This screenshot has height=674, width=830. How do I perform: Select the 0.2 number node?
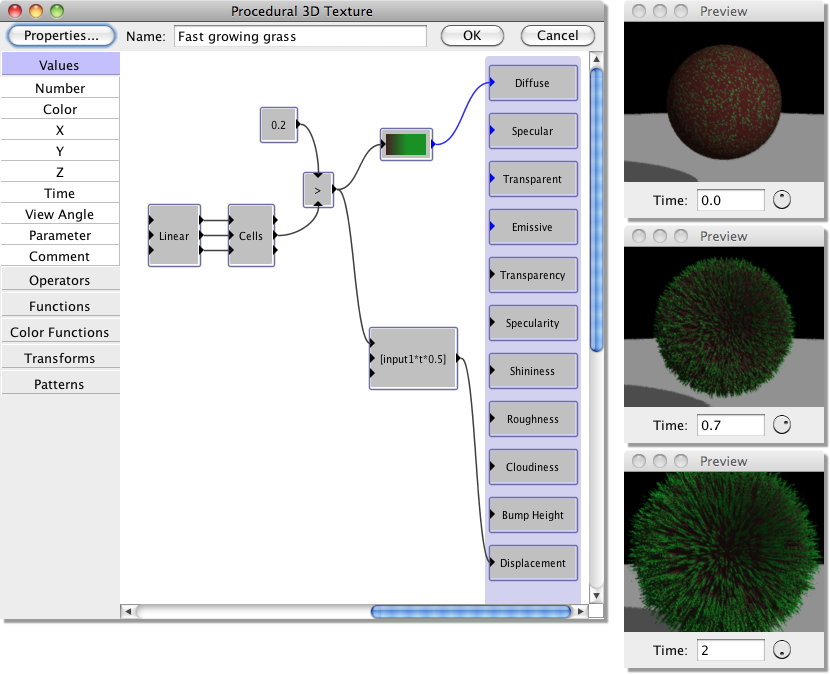(x=279, y=125)
